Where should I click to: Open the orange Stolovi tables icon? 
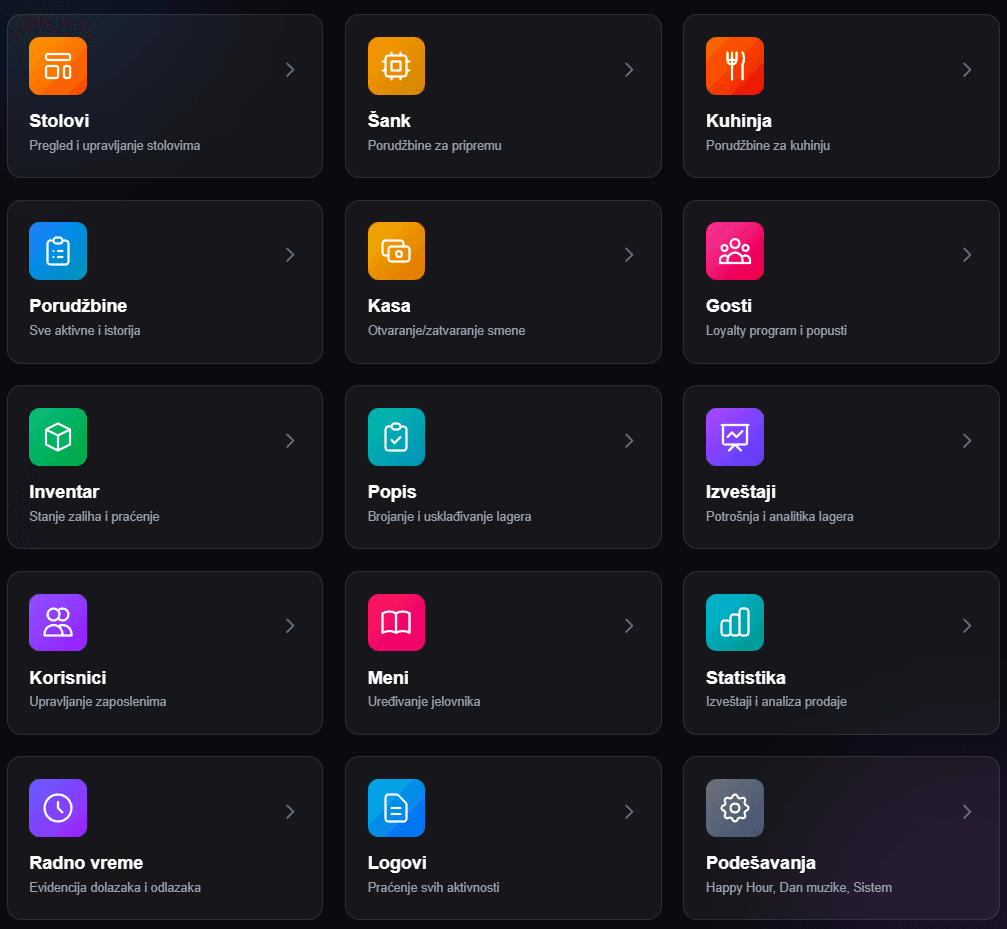pyautogui.click(x=58, y=65)
